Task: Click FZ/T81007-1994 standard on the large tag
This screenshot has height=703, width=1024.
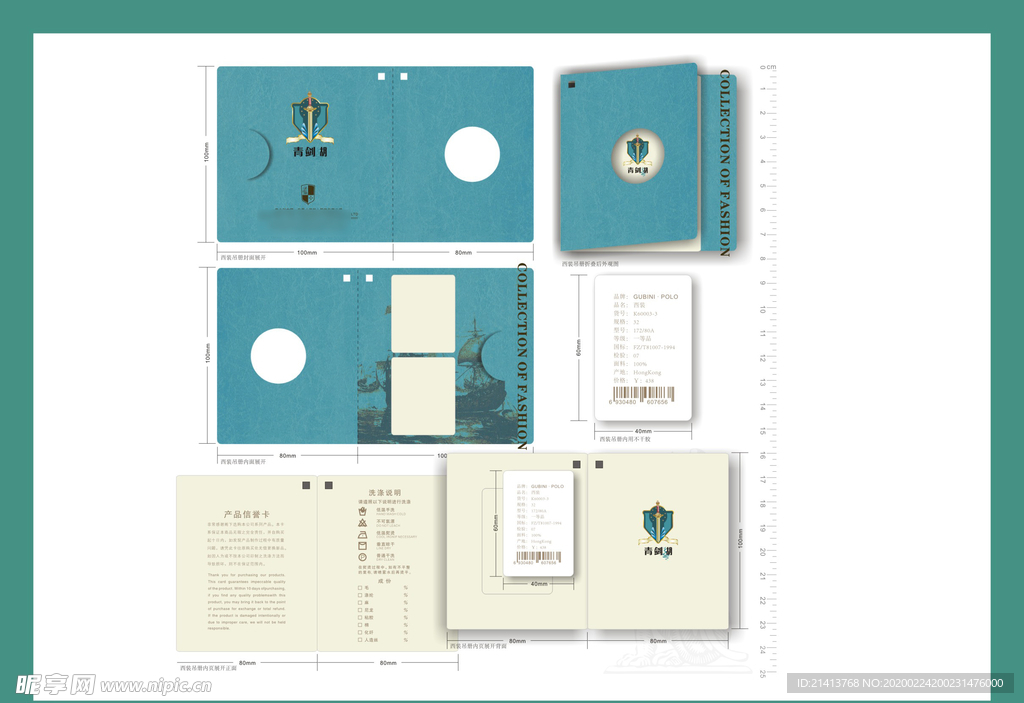Action: (654, 347)
